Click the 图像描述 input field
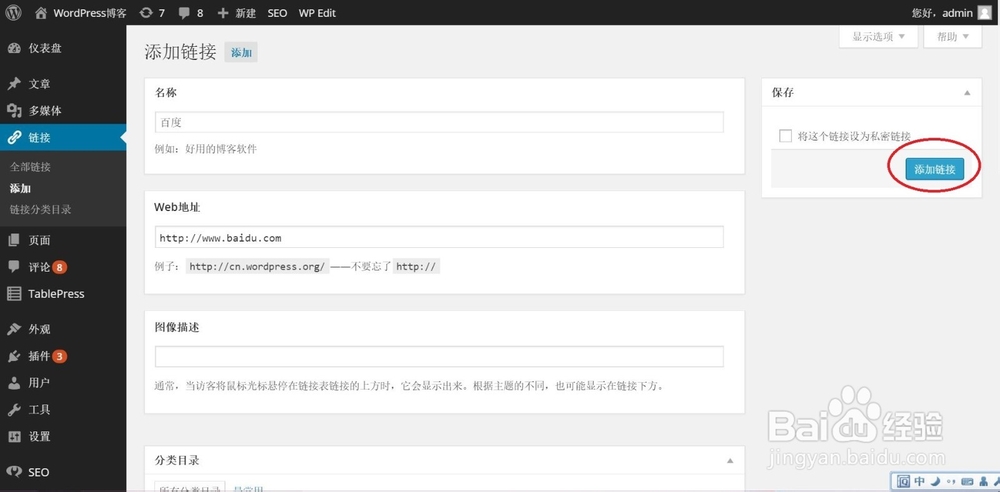This screenshot has width=1000, height=492. tap(439, 357)
